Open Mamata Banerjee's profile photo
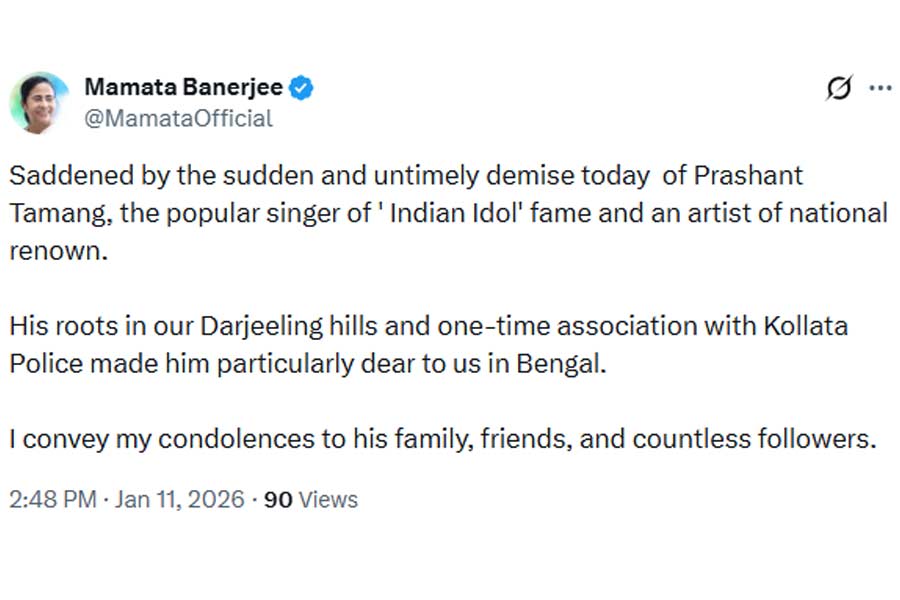The height and width of the screenshot is (600, 900). click(40, 103)
